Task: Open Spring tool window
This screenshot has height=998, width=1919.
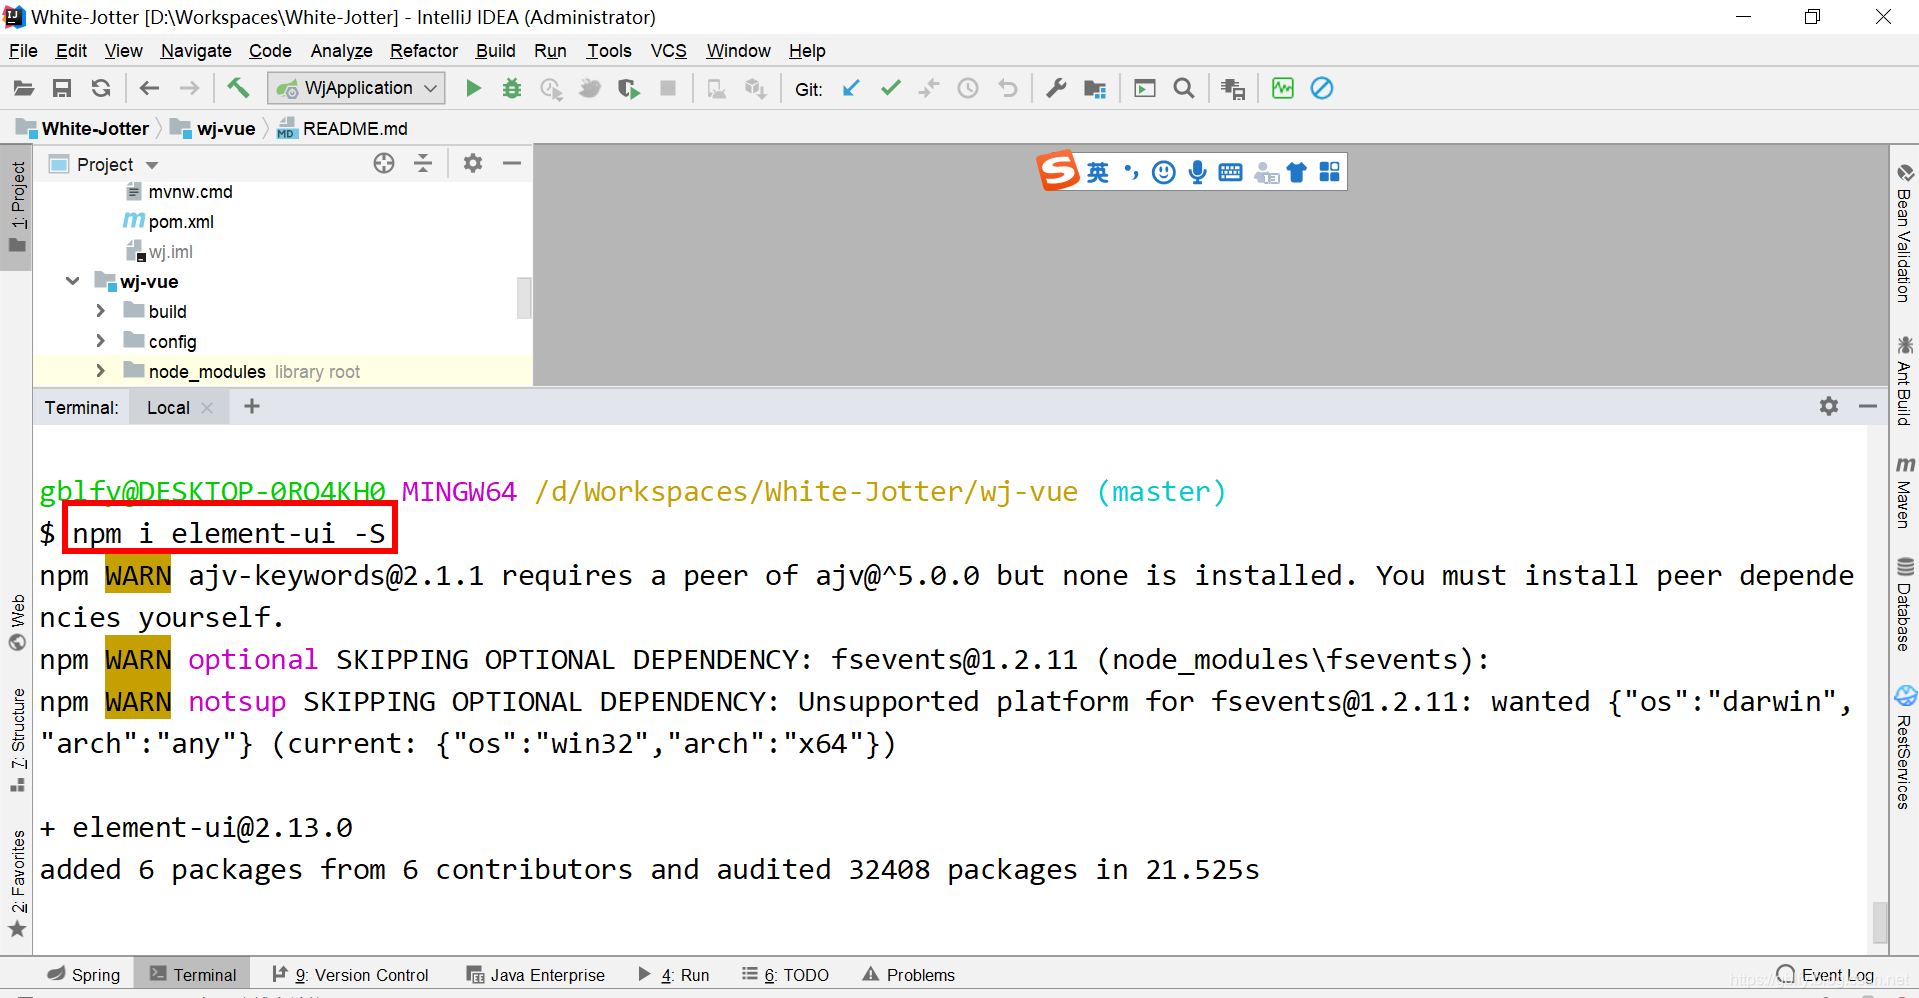Action: coord(84,975)
